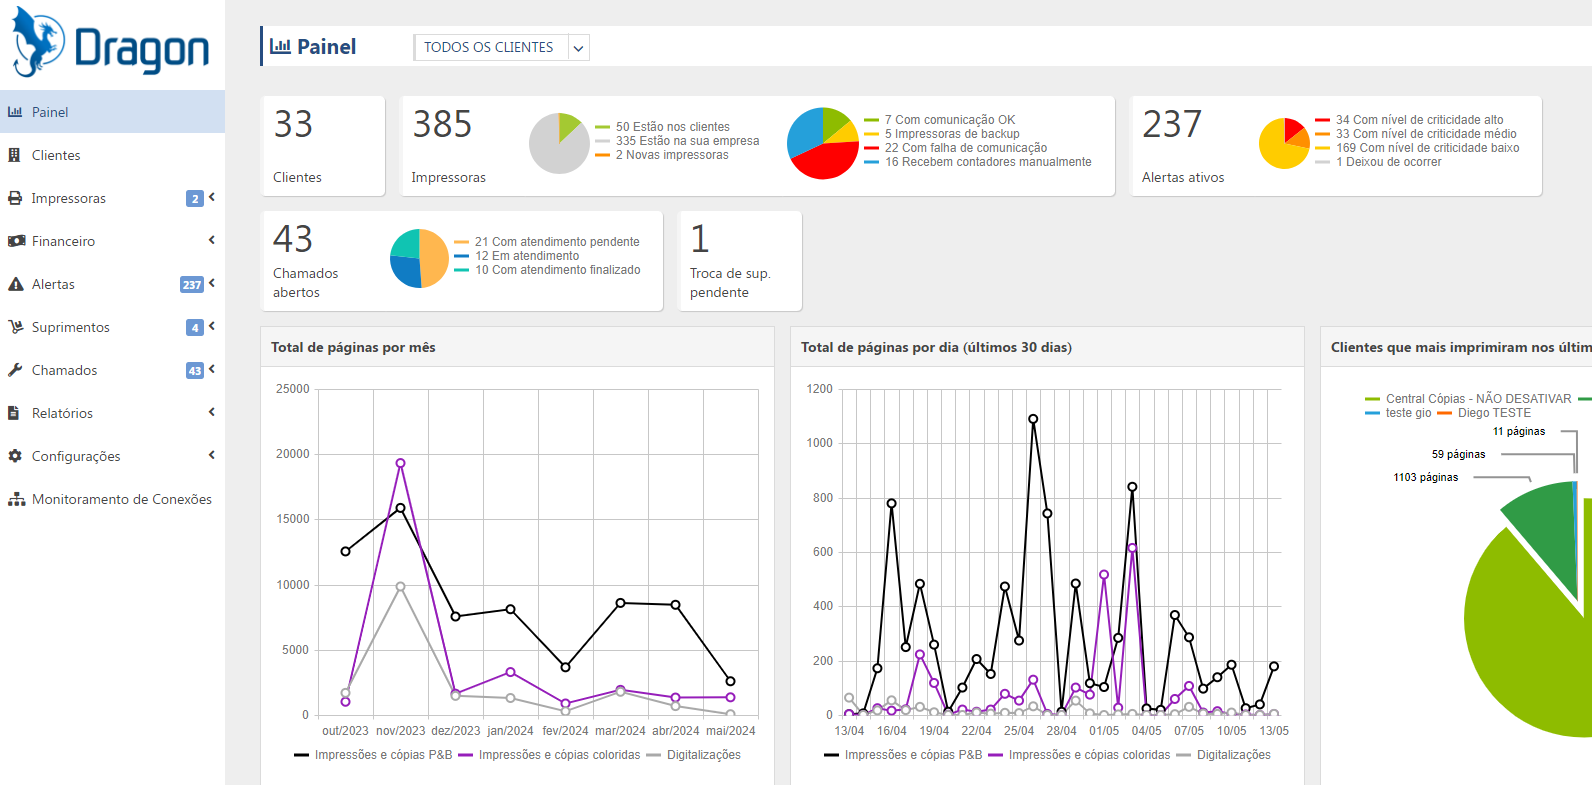Click the dropdown arrow beside TODOS OS CLIENTES
The image size is (1592, 785).
pyautogui.click(x=578, y=48)
